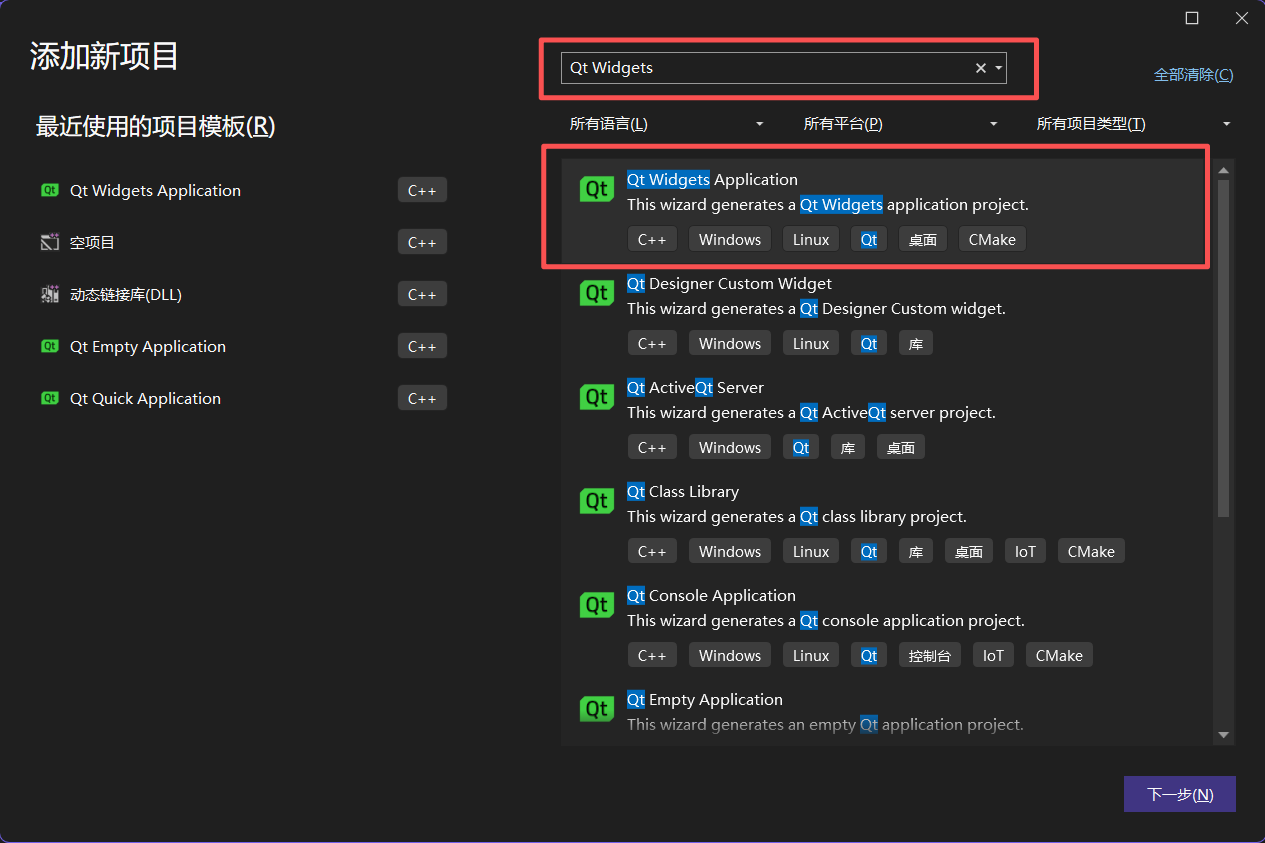Screen dimensions: 1265x843
Task: Select Qt ActiveQt Server template
Action: [x=885, y=419]
